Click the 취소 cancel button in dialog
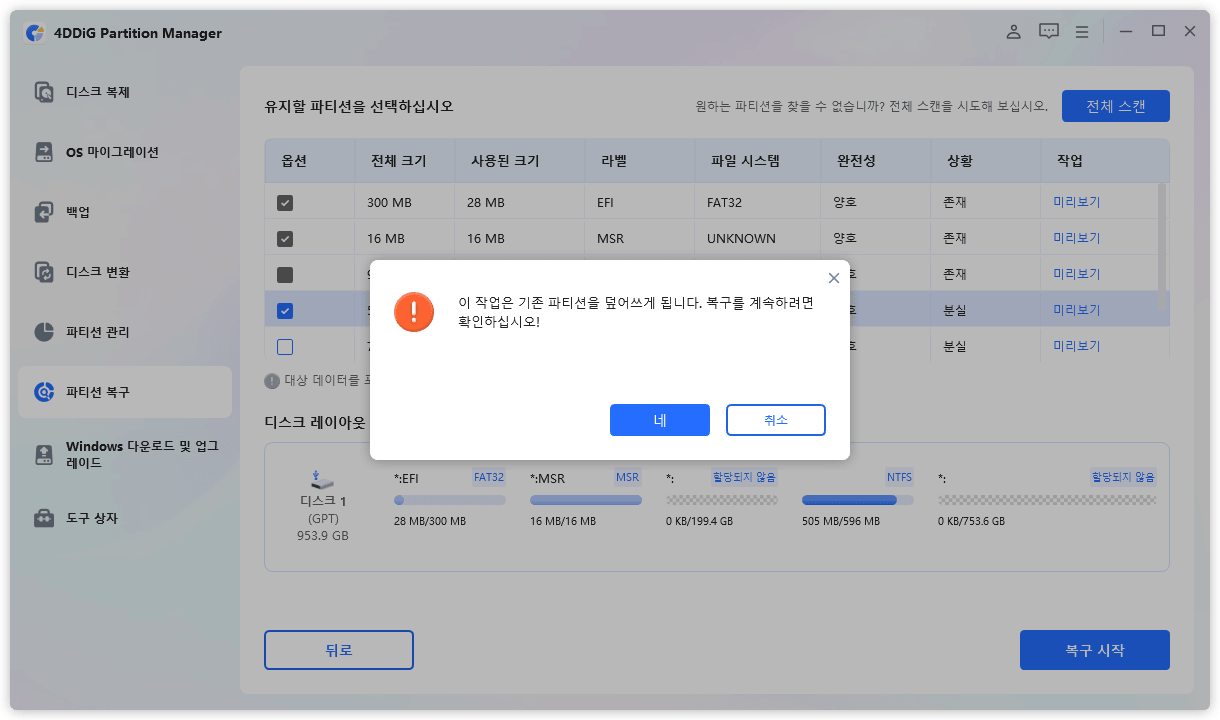This screenshot has height=720, width=1220. [x=776, y=420]
